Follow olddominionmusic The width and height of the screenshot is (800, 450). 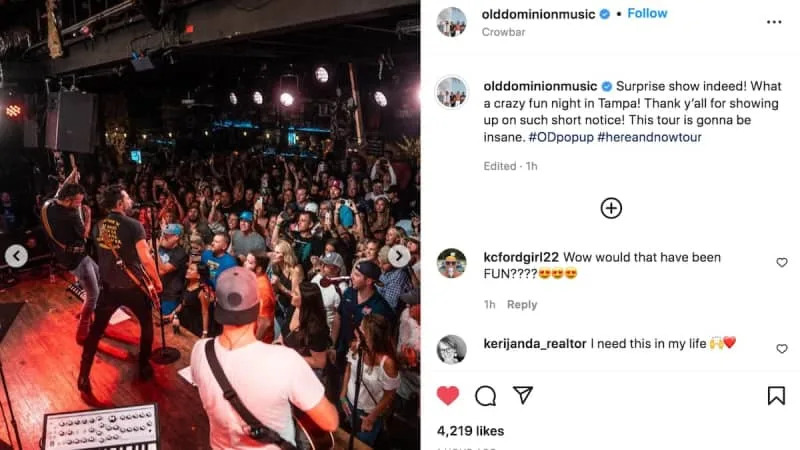click(x=647, y=13)
